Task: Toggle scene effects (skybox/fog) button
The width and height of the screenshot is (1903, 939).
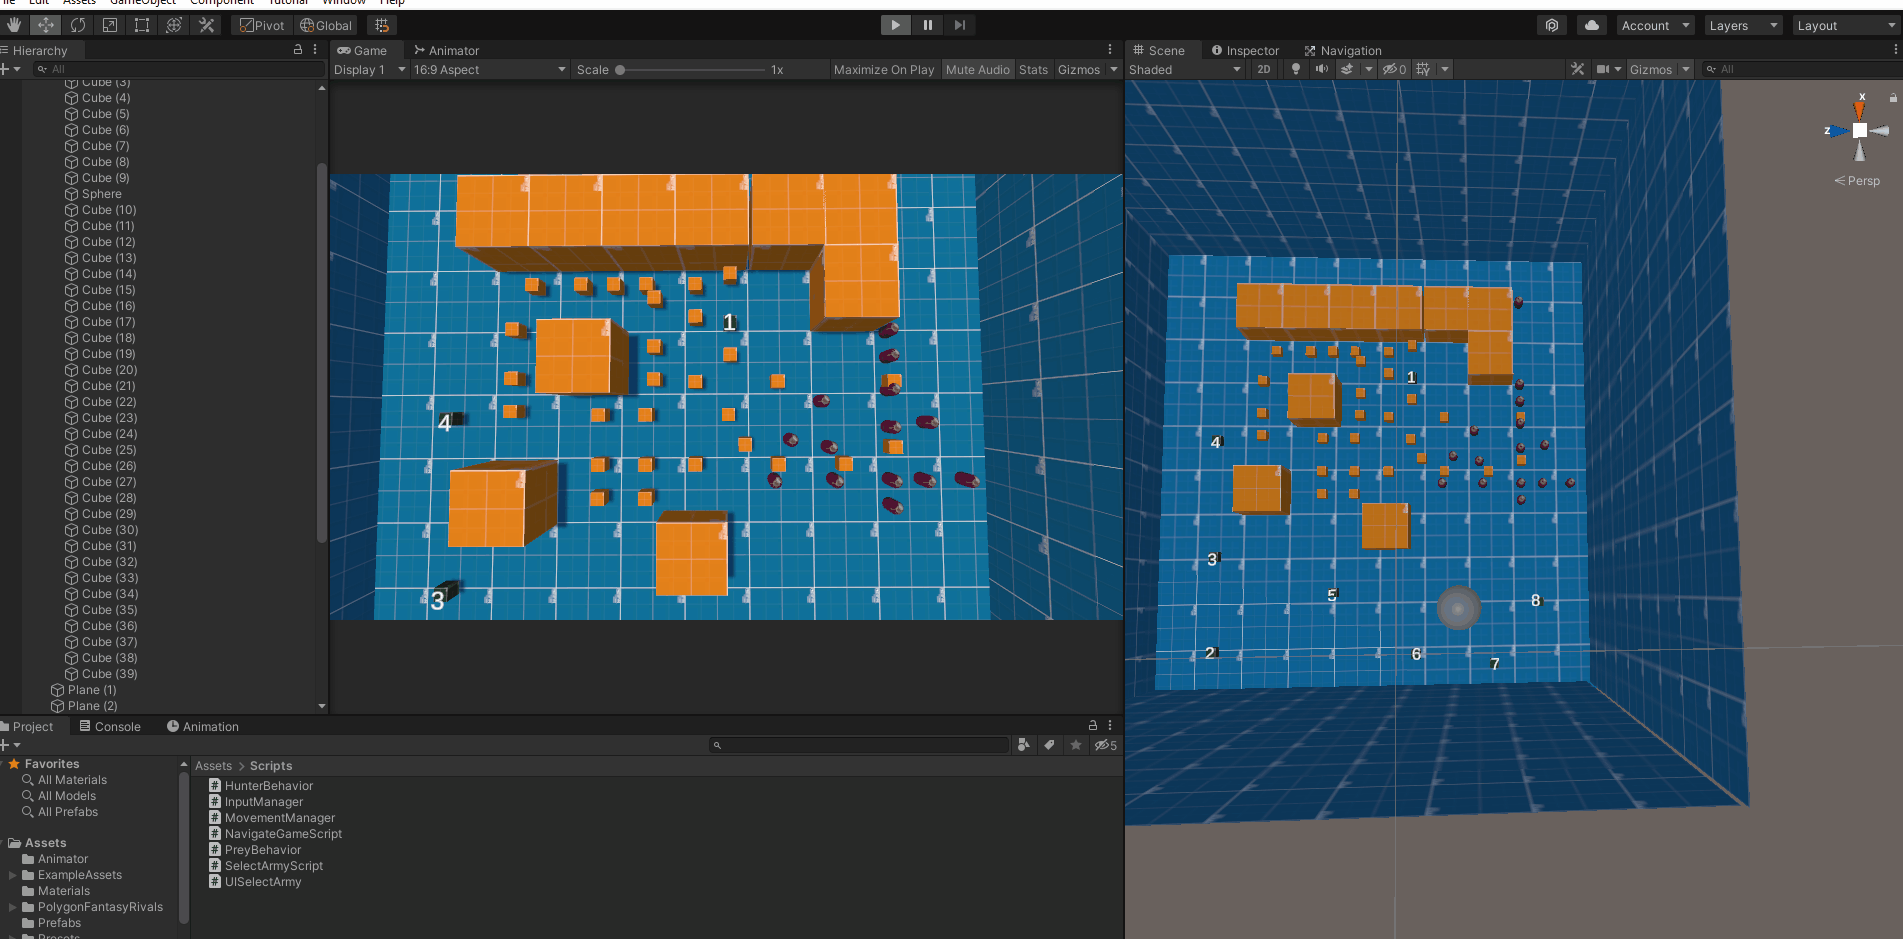Action: [1347, 69]
